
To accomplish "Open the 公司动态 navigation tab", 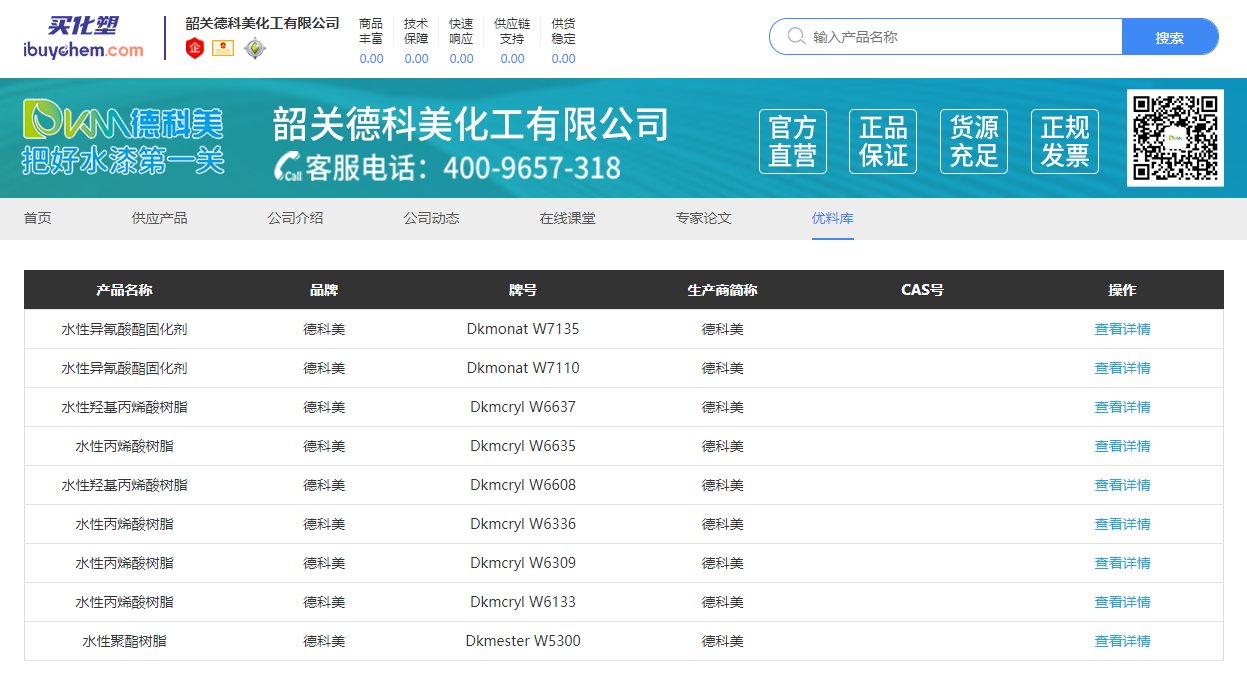I will click(432, 218).
